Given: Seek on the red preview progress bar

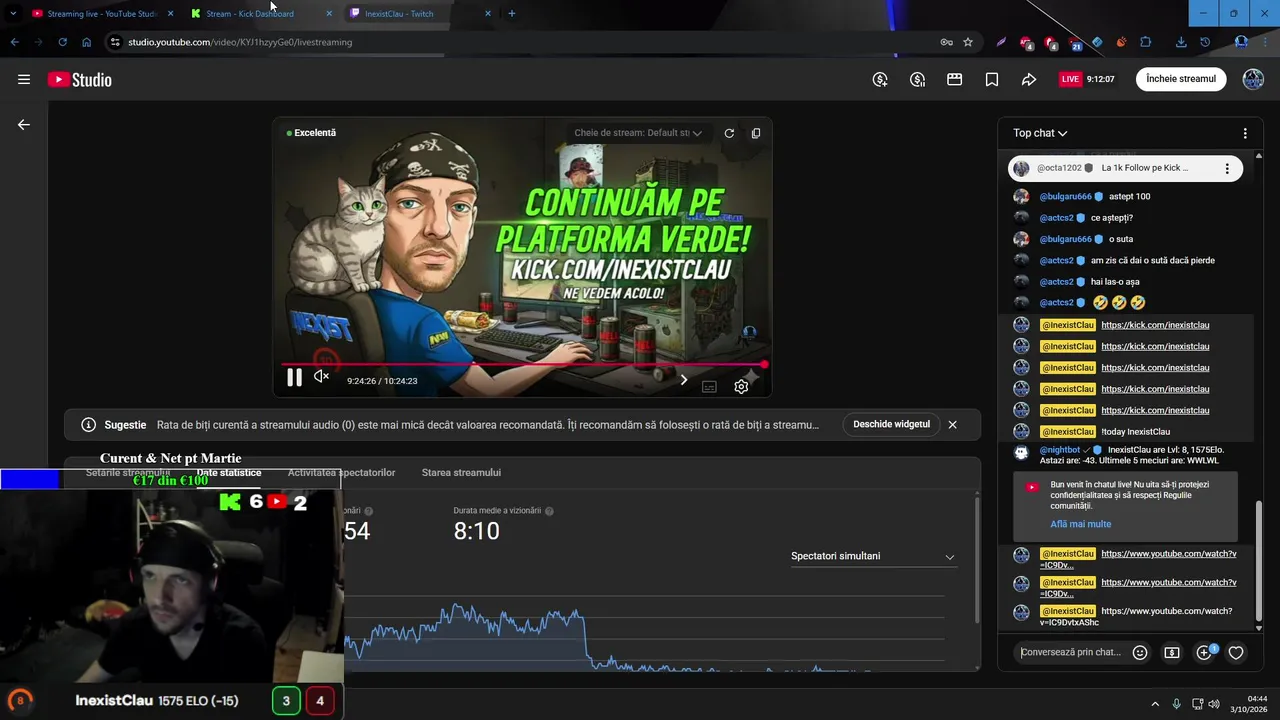Looking at the screenshot, I should (x=522, y=365).
